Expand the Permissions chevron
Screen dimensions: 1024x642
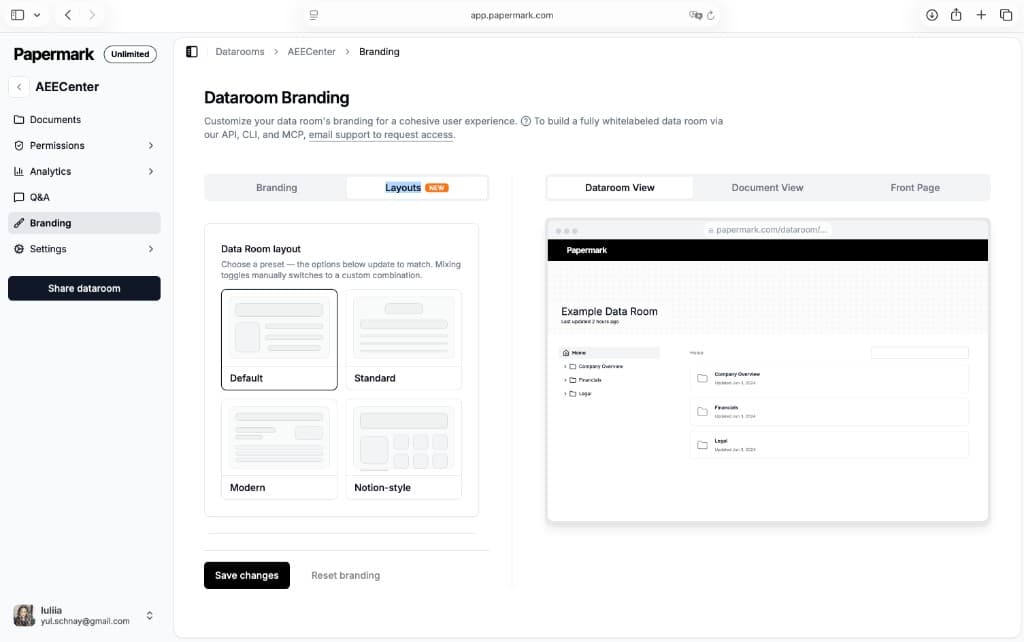pos(151,146)
